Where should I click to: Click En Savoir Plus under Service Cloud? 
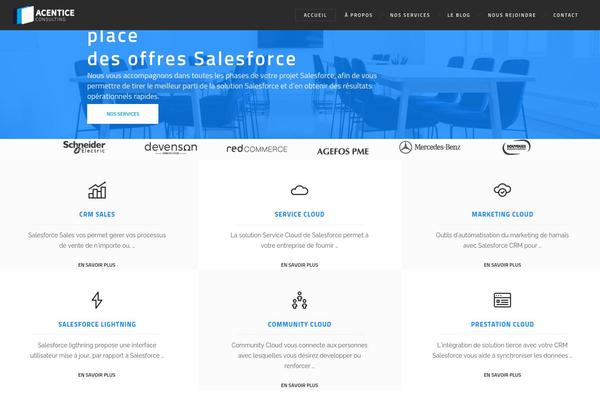coord(300,265)
